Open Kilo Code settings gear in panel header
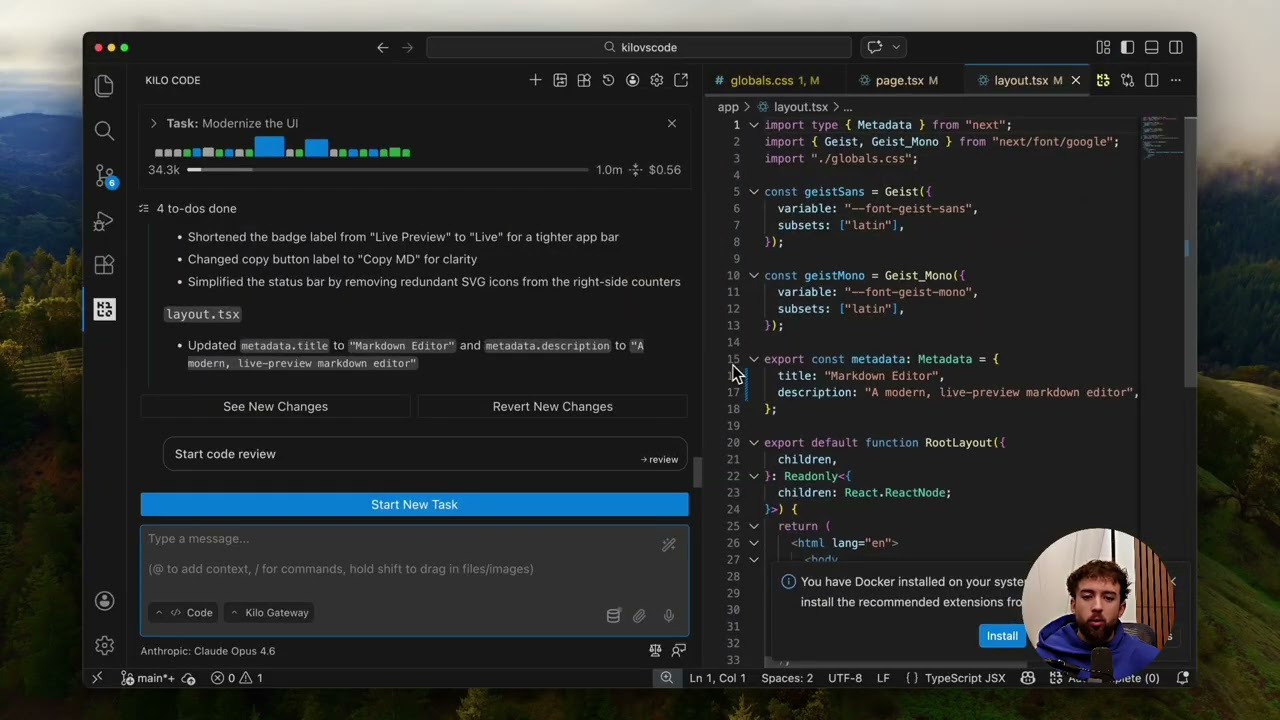Image resolution: width=1280 pixels, height=720 pixels. [656, 80]
